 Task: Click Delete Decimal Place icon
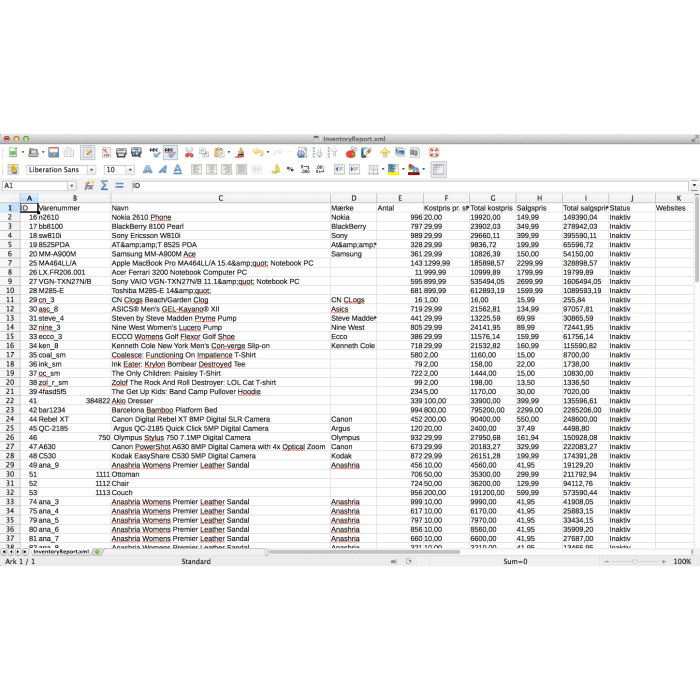coord(321,170)
